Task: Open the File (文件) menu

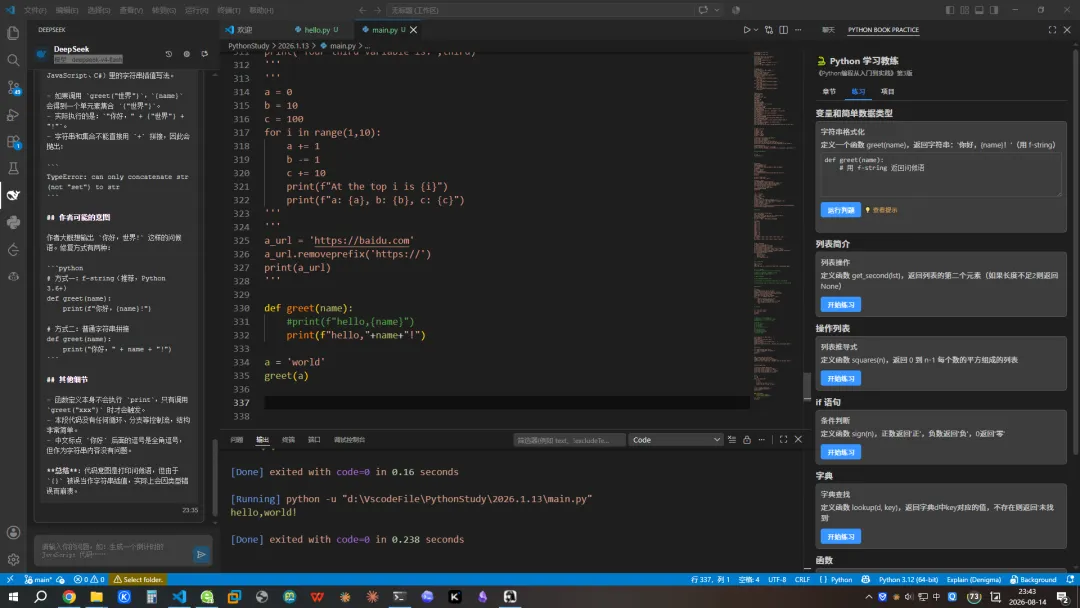Action: click(x=35, y=10)
